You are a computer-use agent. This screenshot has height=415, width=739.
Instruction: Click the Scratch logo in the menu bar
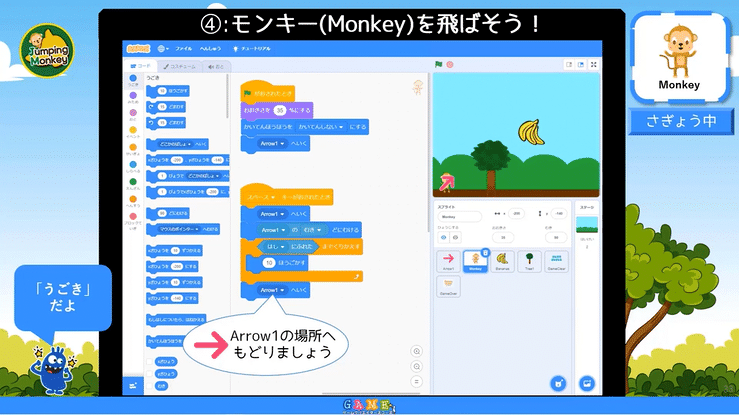coord(138,49)
